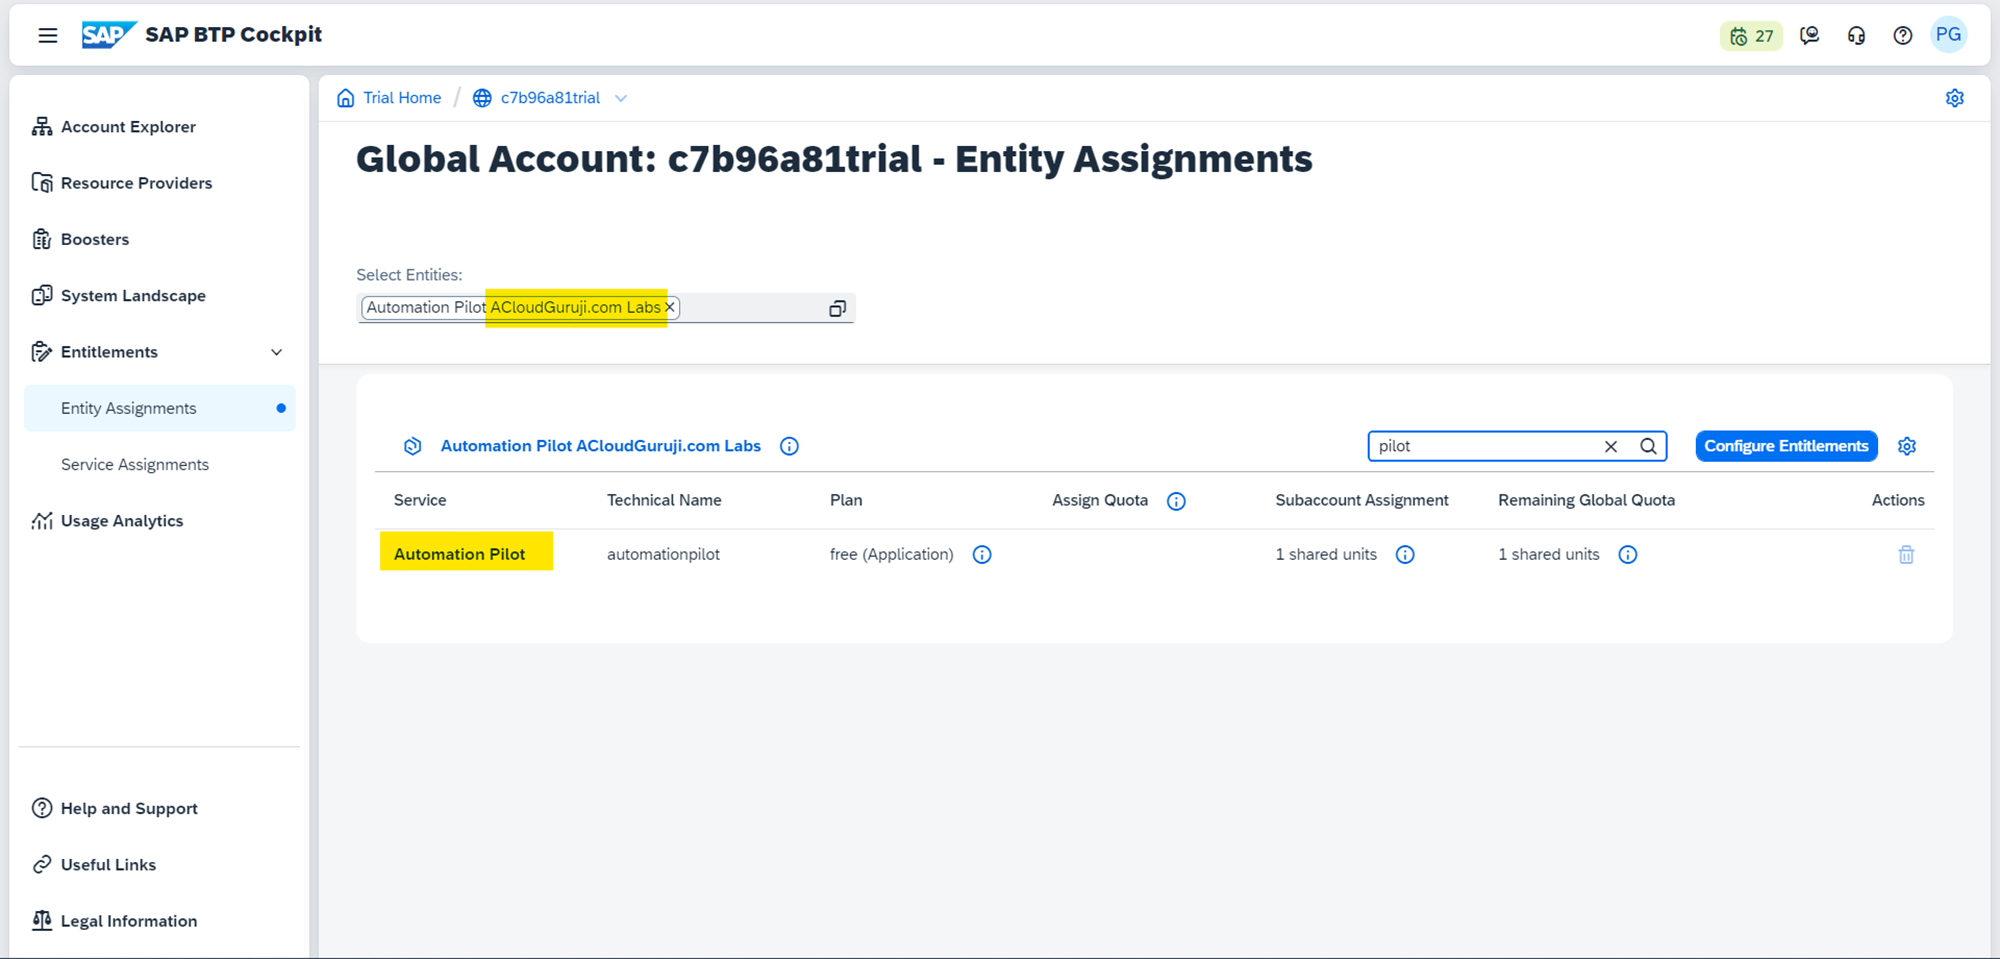The height and width of the screenshot is (959, 2000).
Task: Click the Configure Entitlements button
Action: [x=1786, y=446]
